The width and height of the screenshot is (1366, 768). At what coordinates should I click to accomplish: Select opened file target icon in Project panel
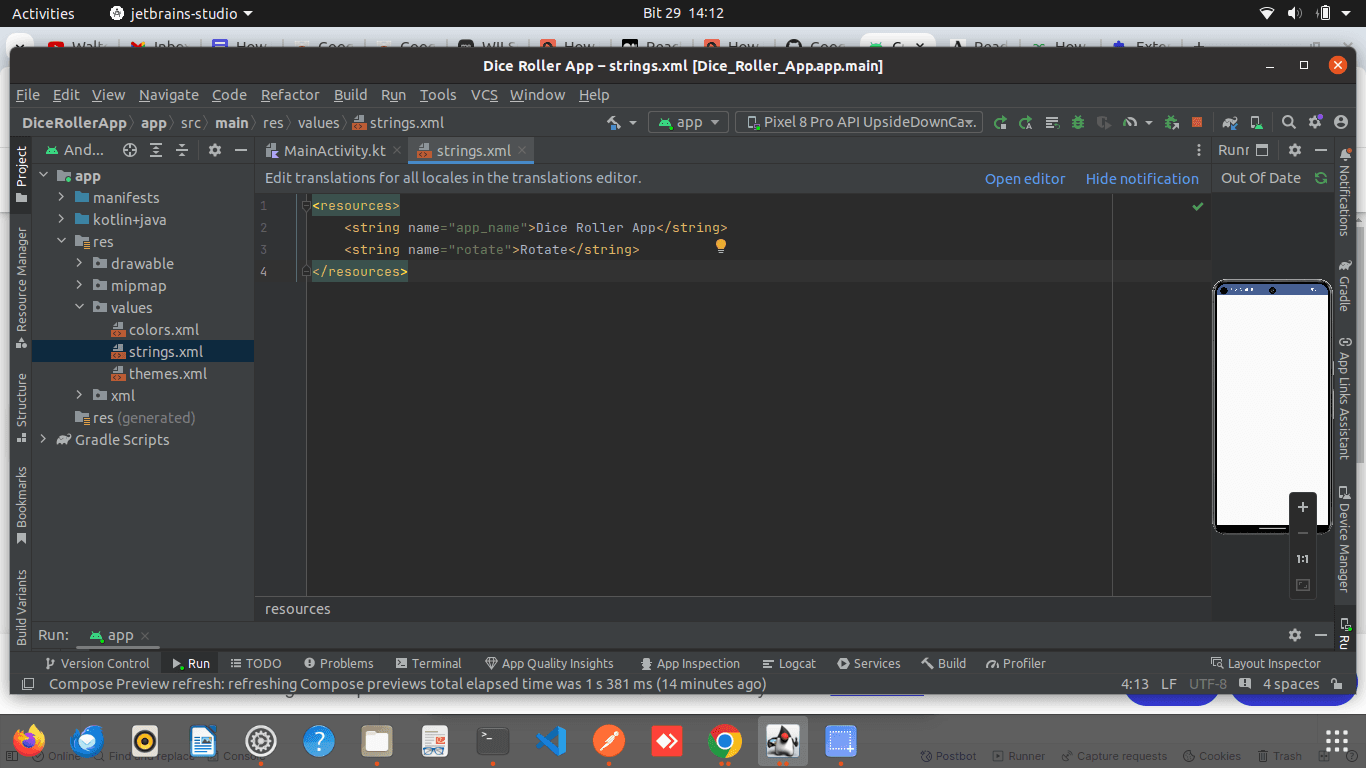click(x=130, y=150)
